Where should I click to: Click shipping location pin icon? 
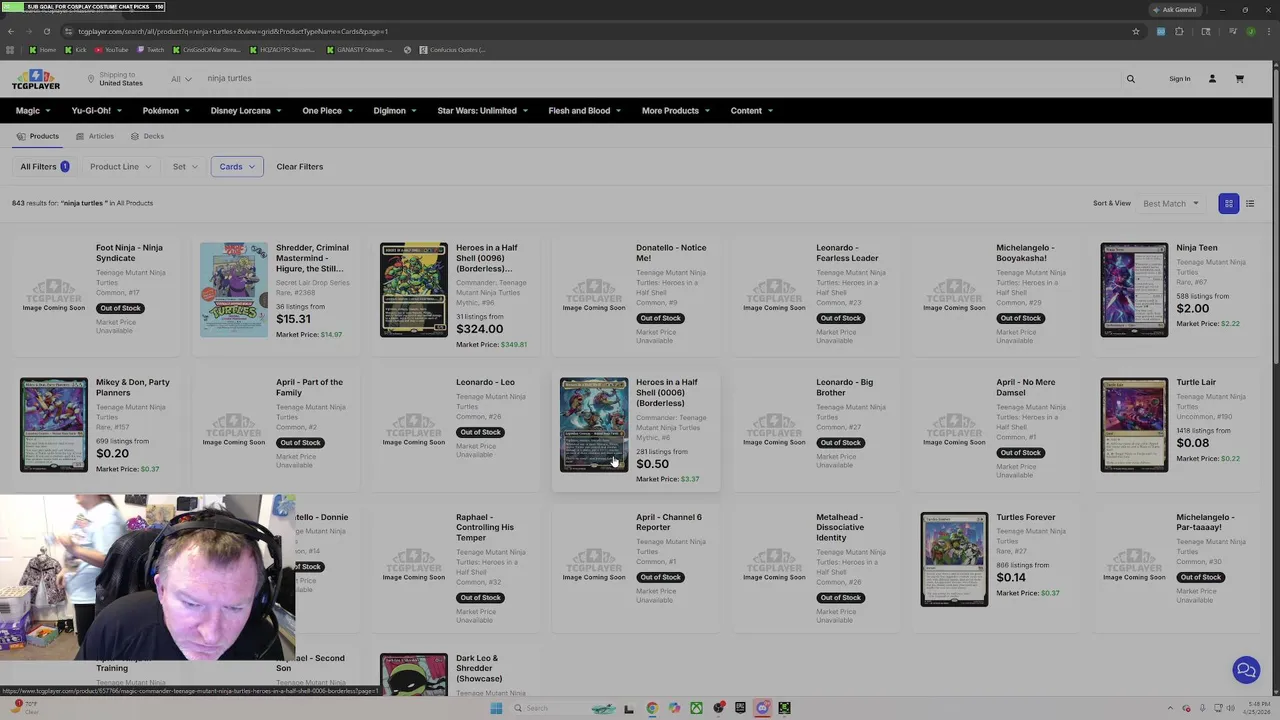tap(90, 79)
